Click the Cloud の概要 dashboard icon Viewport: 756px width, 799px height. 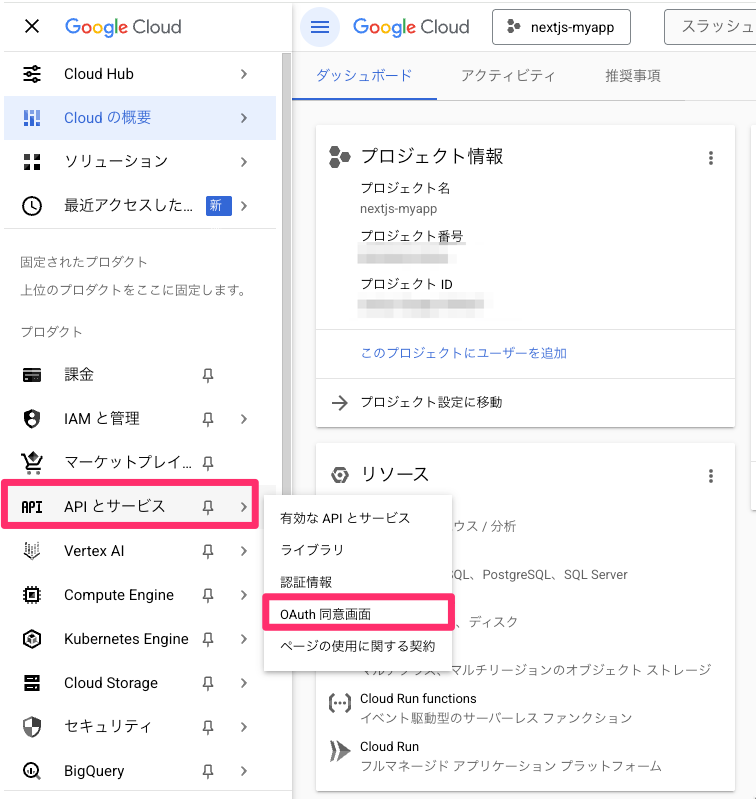click(x=32, y=118)
